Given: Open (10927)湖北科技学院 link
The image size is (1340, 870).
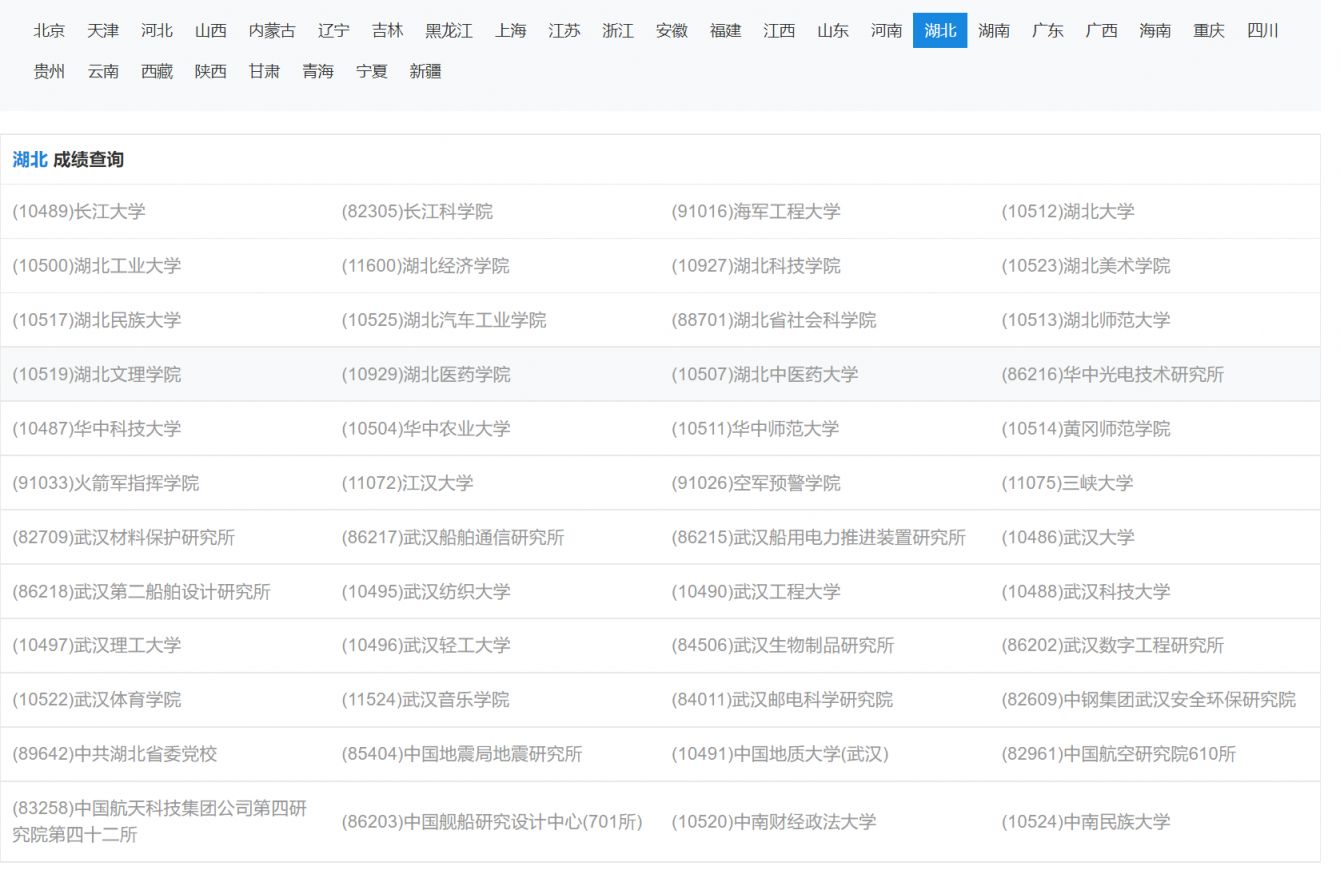Looking at the screenshot, I should (x=756, y=266).
